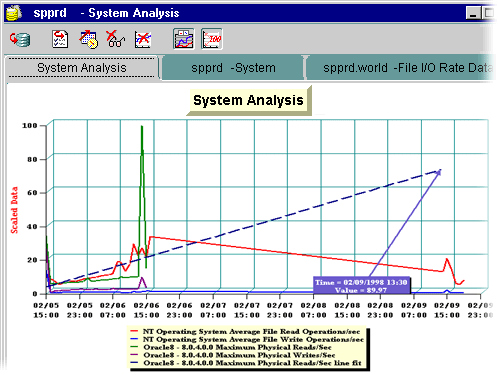Click the database refresh icon in toolbar
The height and width of the screenshot is (375, 498).
(20, 39)
